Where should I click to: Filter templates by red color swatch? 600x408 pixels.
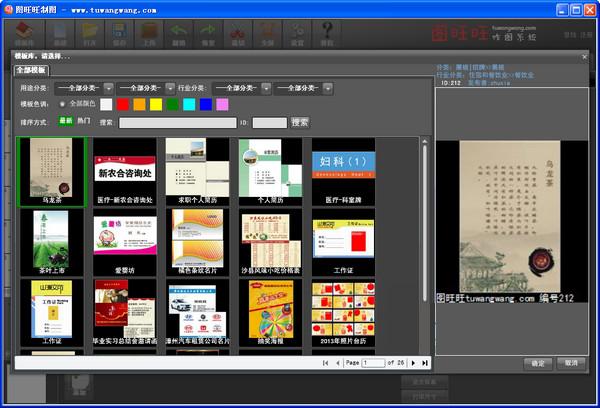[123, 104]
